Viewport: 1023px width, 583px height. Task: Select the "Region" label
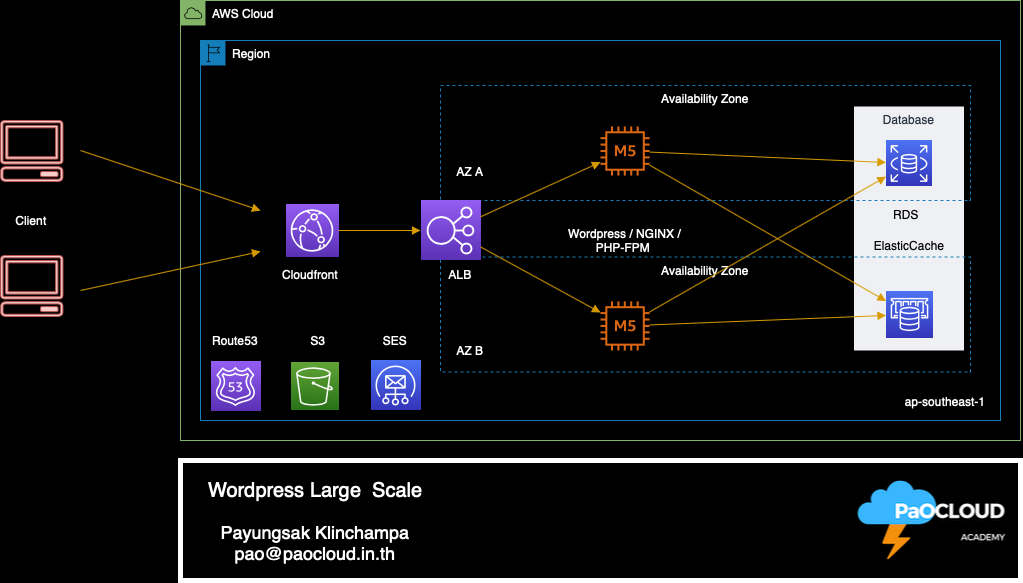click(x=251, y=54)
